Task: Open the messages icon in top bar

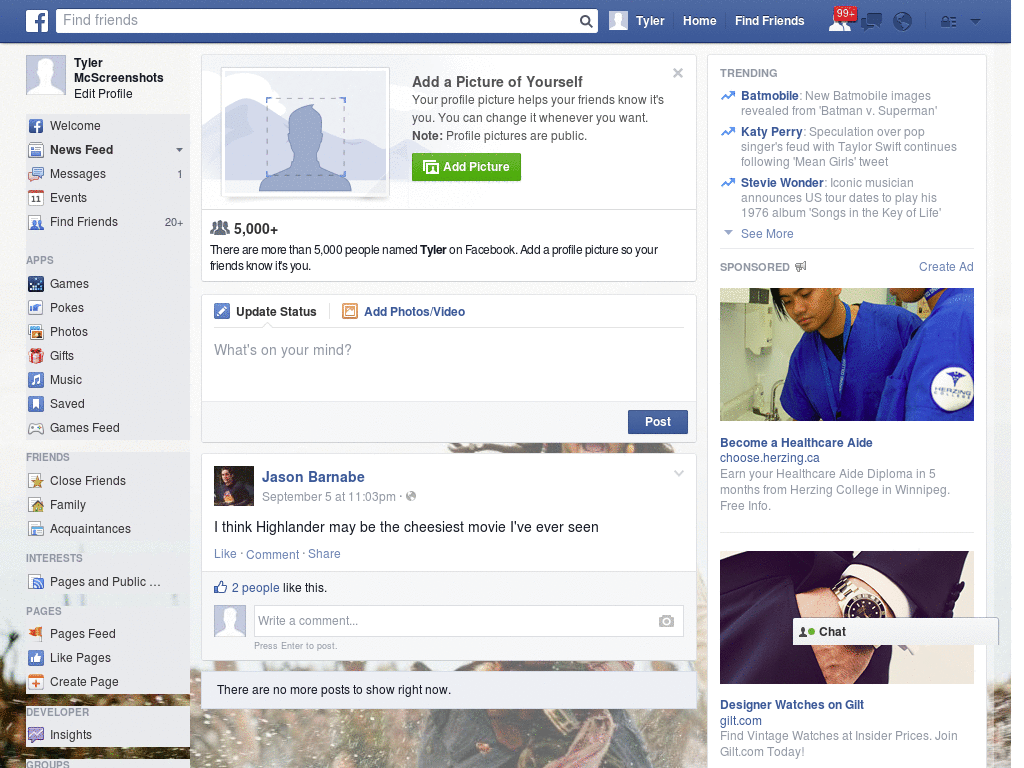Action: (x=871, y=22)
